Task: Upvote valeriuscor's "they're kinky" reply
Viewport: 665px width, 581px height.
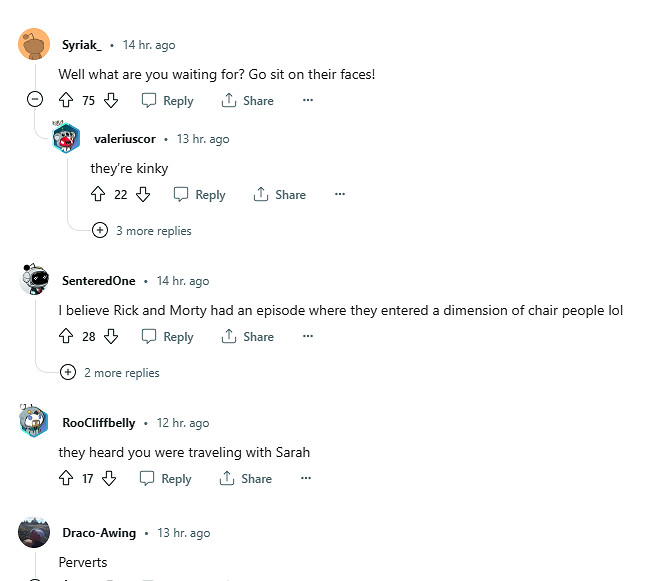Action: pos(98,194)
